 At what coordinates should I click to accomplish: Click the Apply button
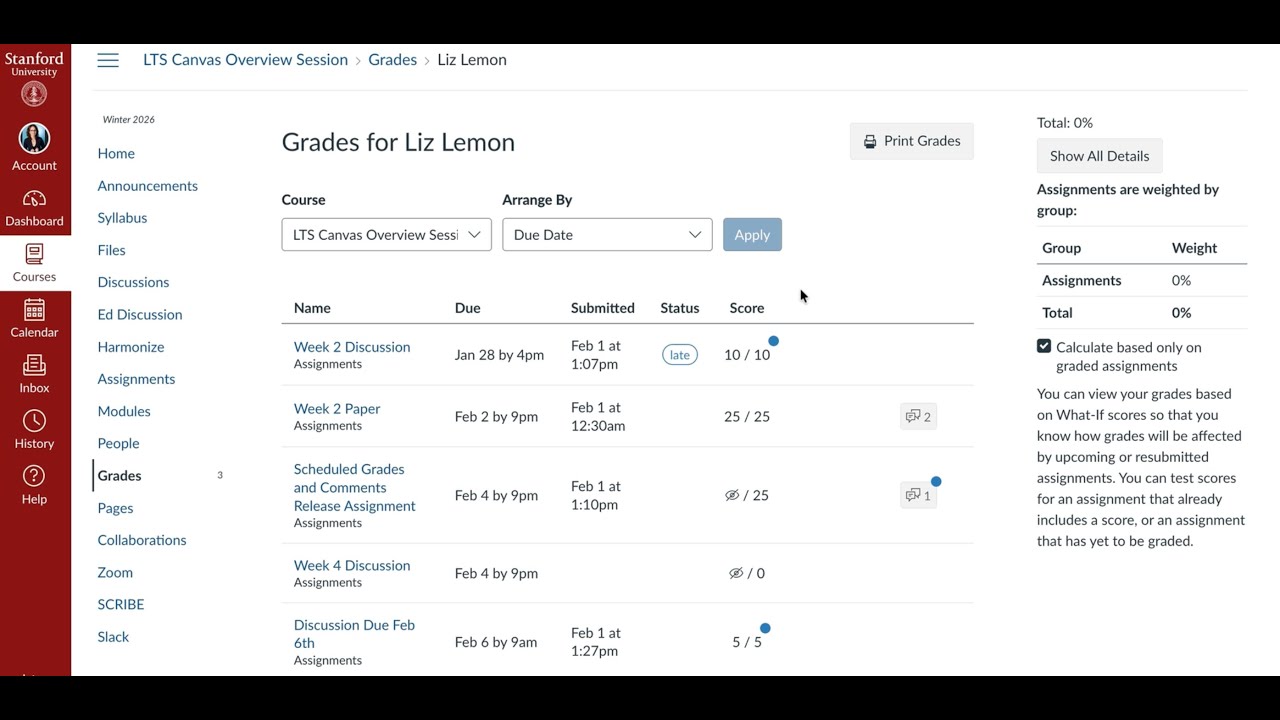[752, 235]
